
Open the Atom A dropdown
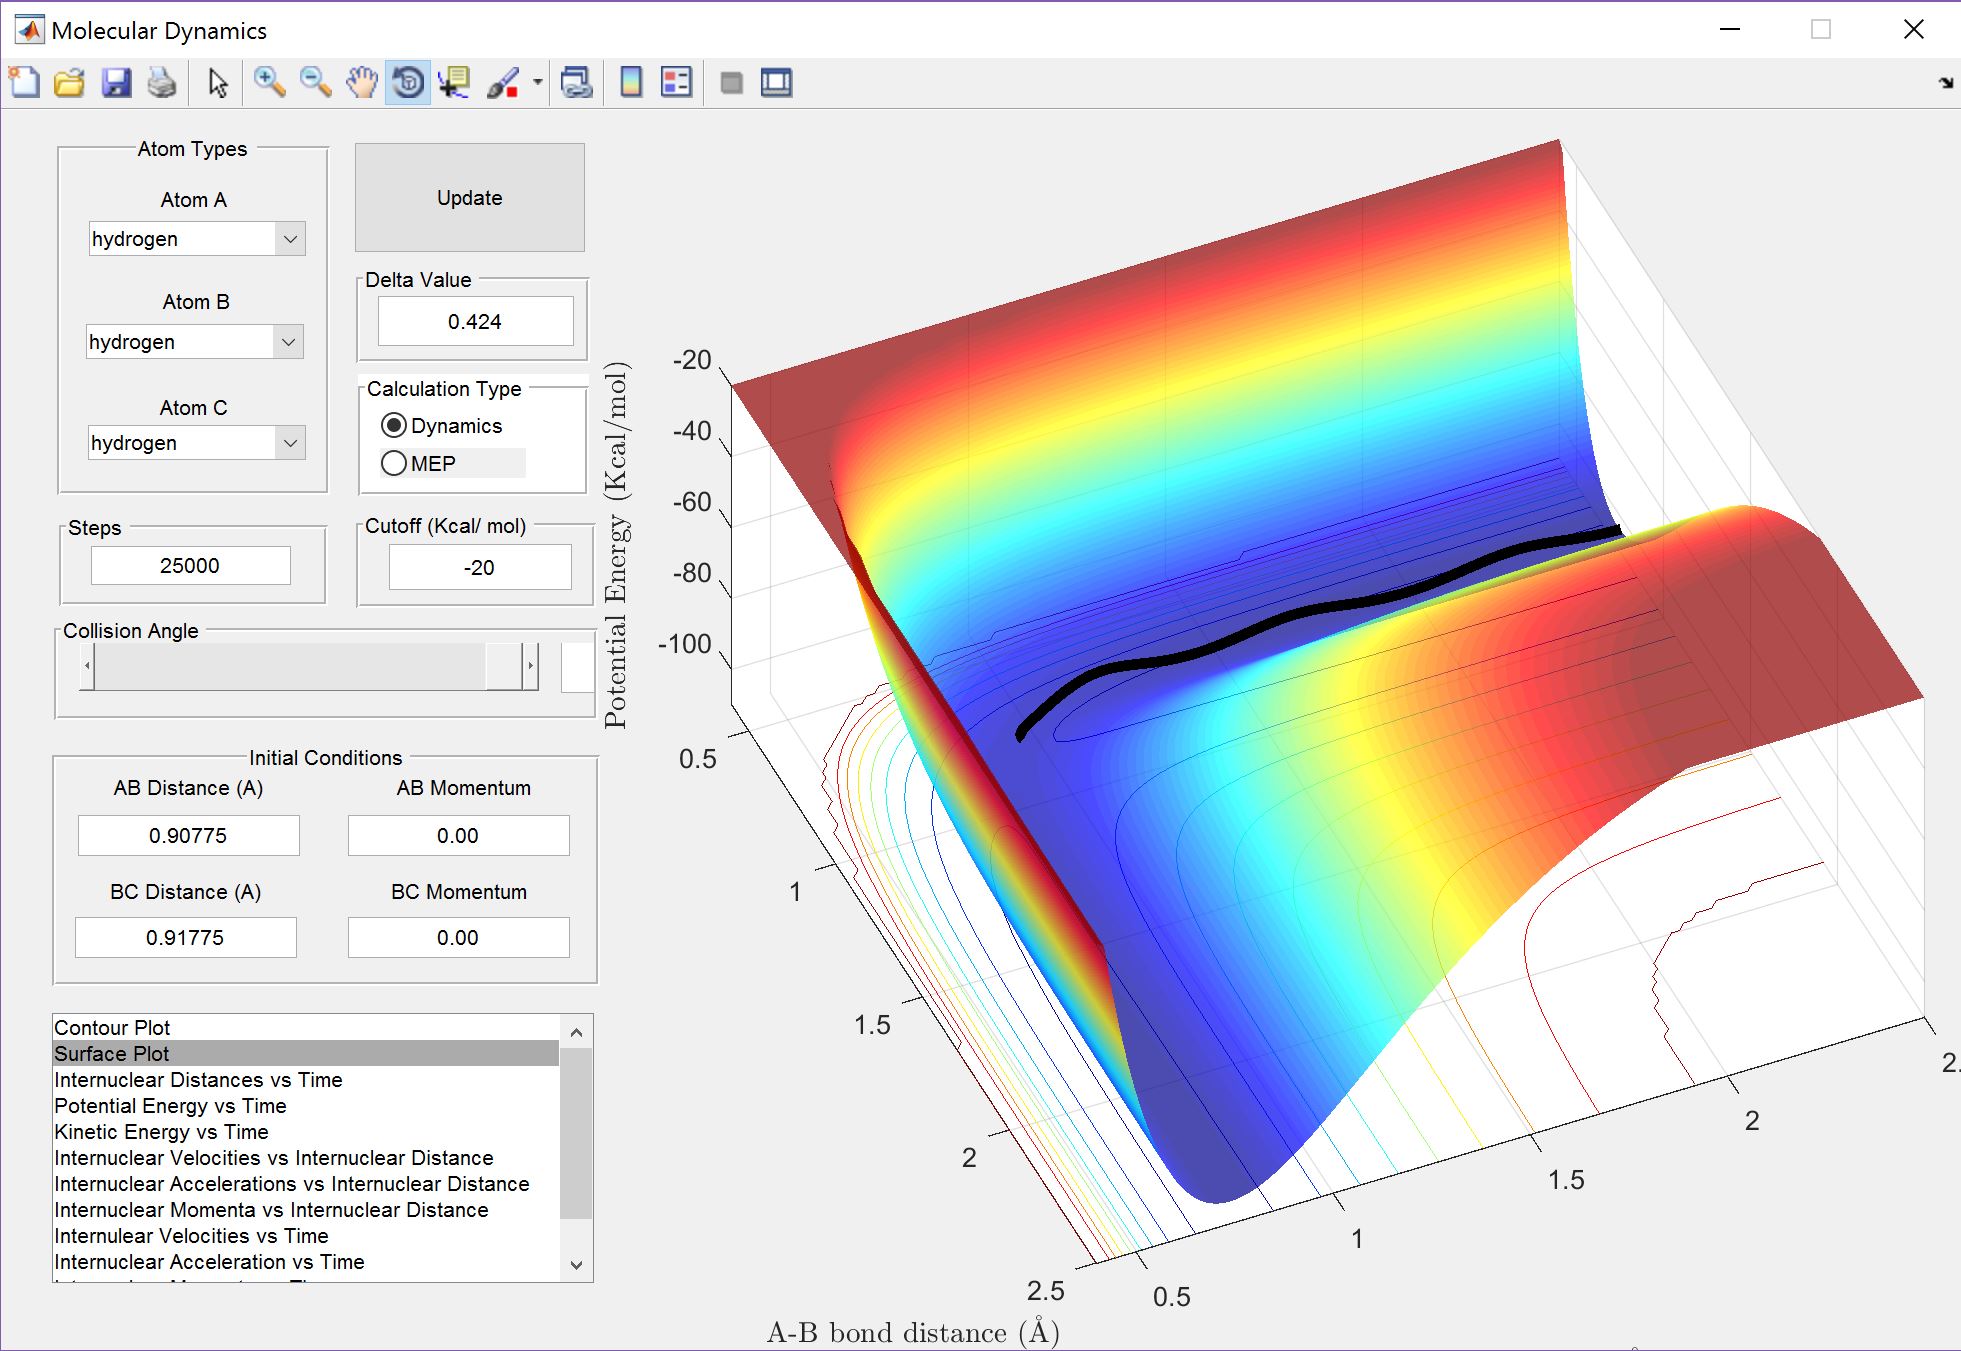coord(290,239)
